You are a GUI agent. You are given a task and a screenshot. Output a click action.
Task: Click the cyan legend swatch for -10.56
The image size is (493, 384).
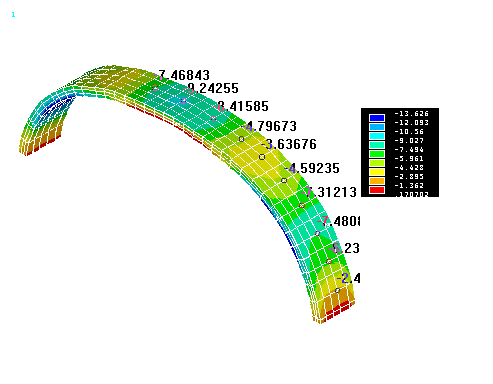(x=377, y=136)
